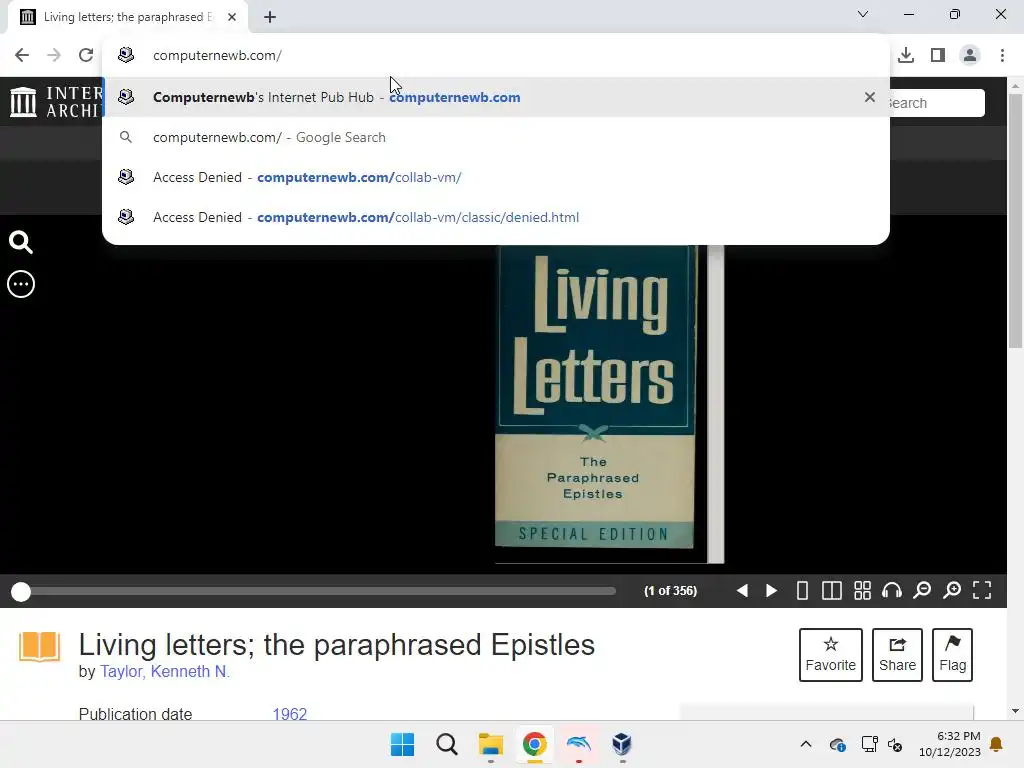
Task: Zoom out of the book page
Action: point(922,591)
